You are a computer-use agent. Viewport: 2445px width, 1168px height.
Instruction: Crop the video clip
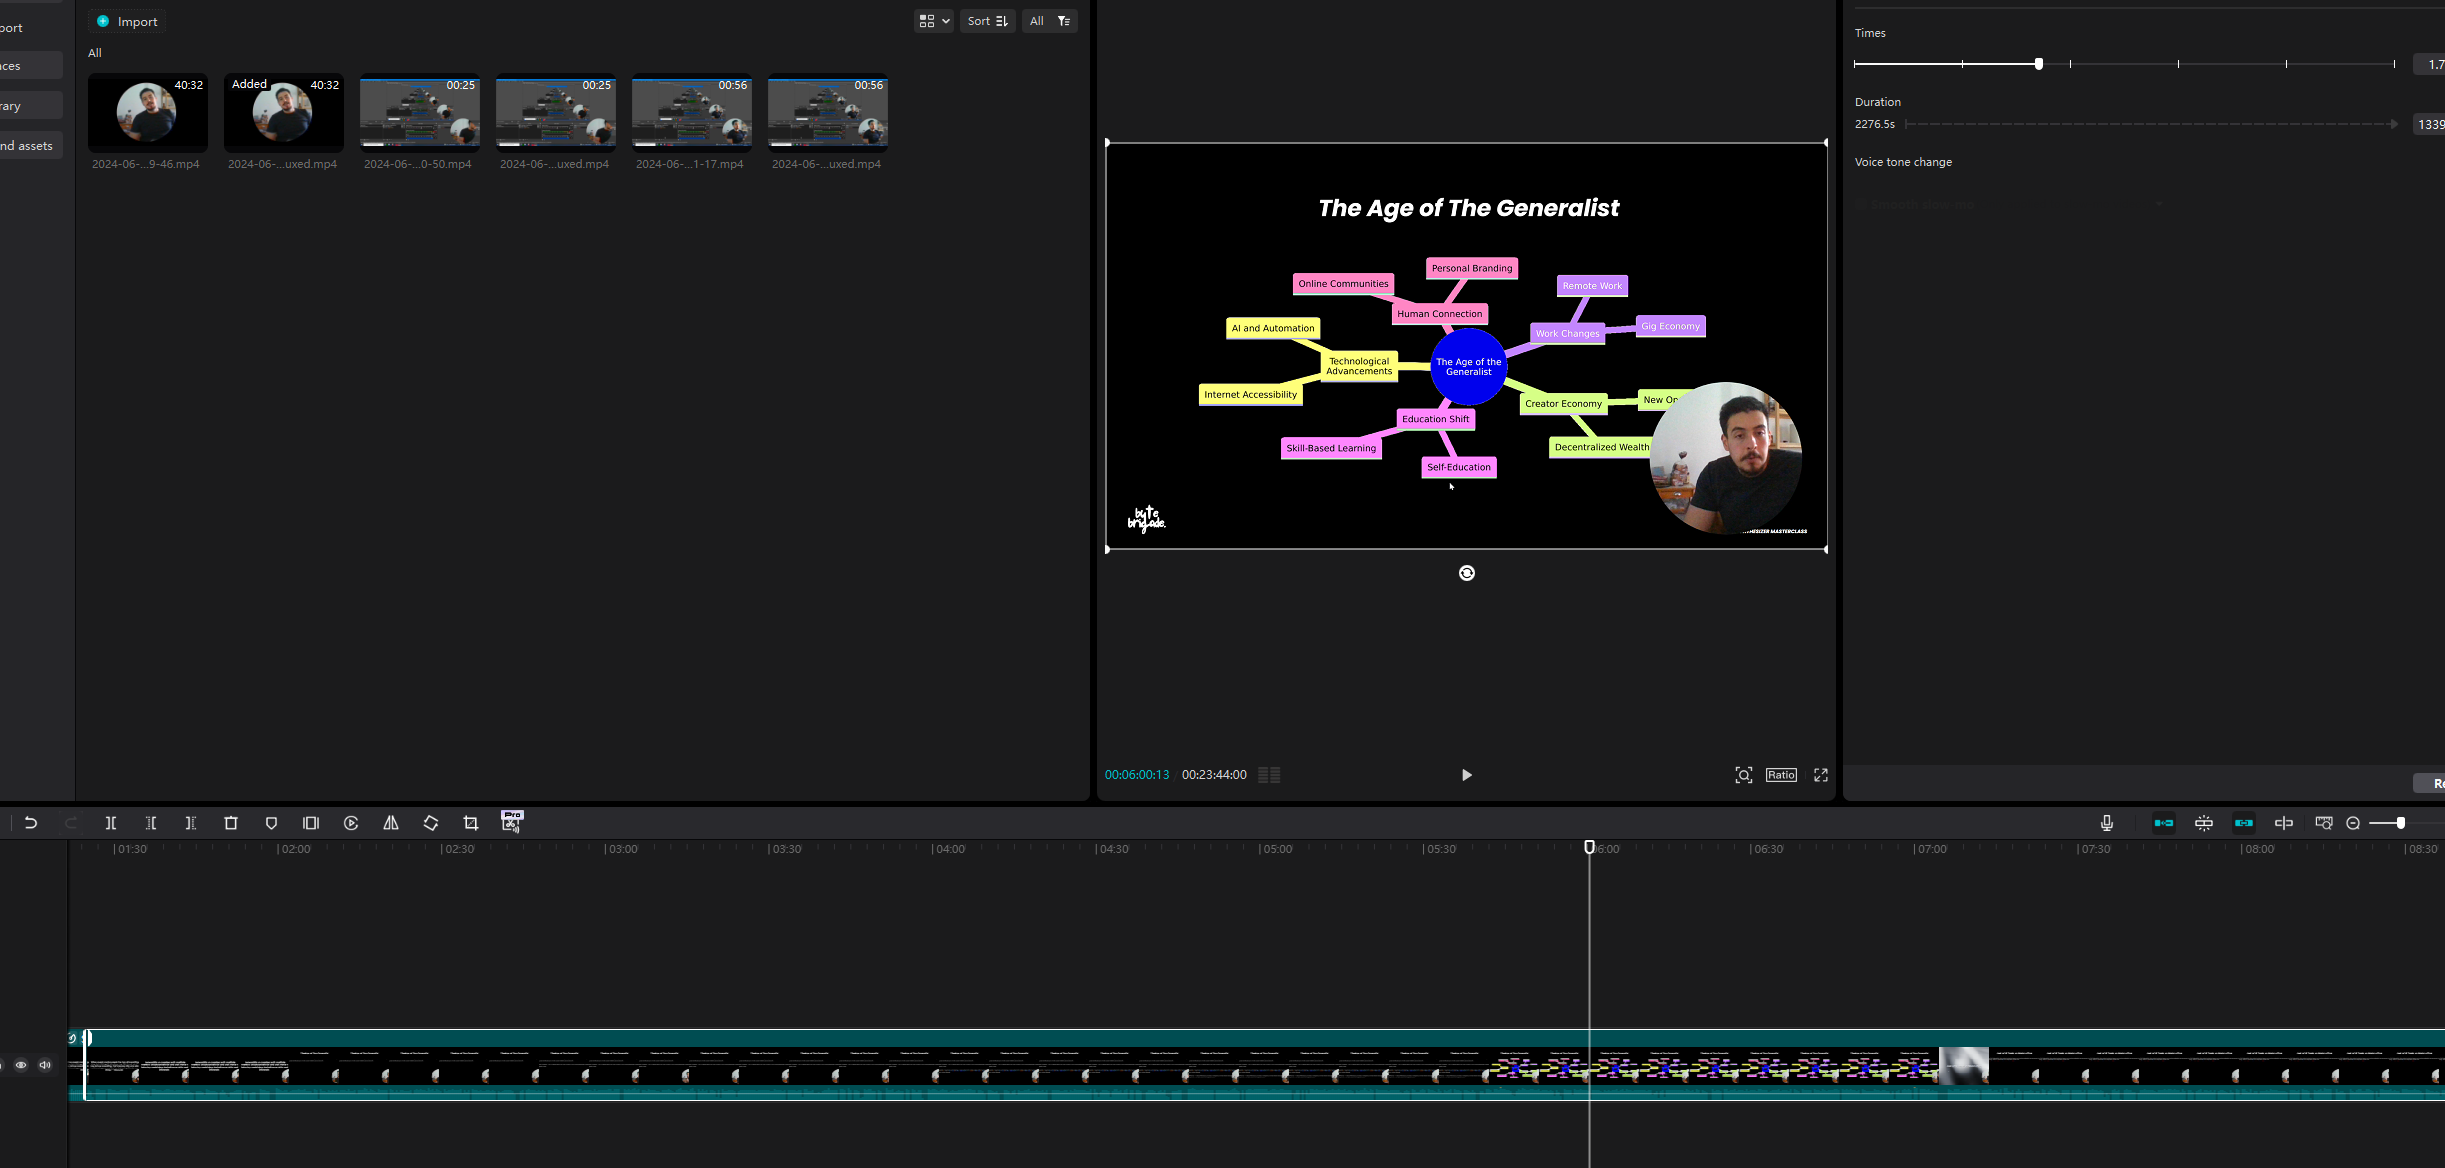[x=470, y=822]
